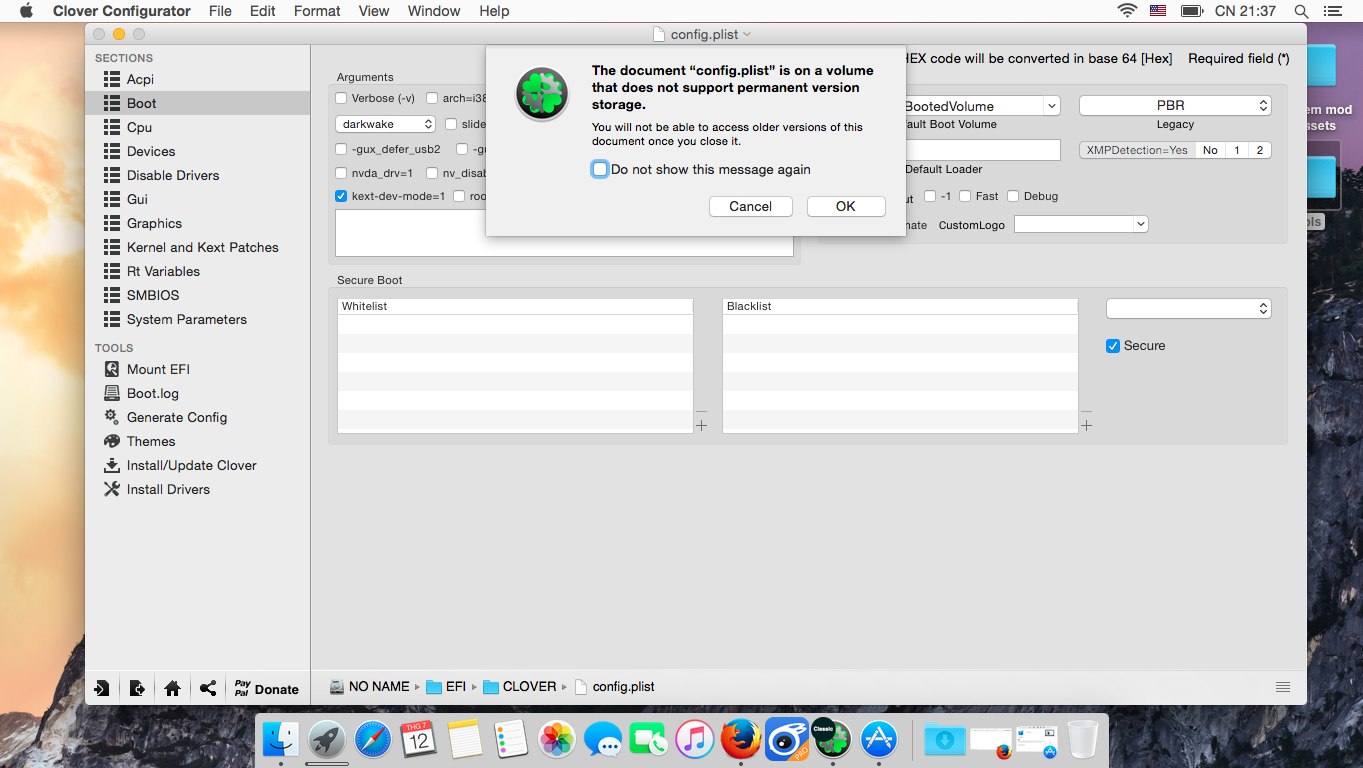
Task: Open Firefox from the Dock
Action: tap(740, 740)
